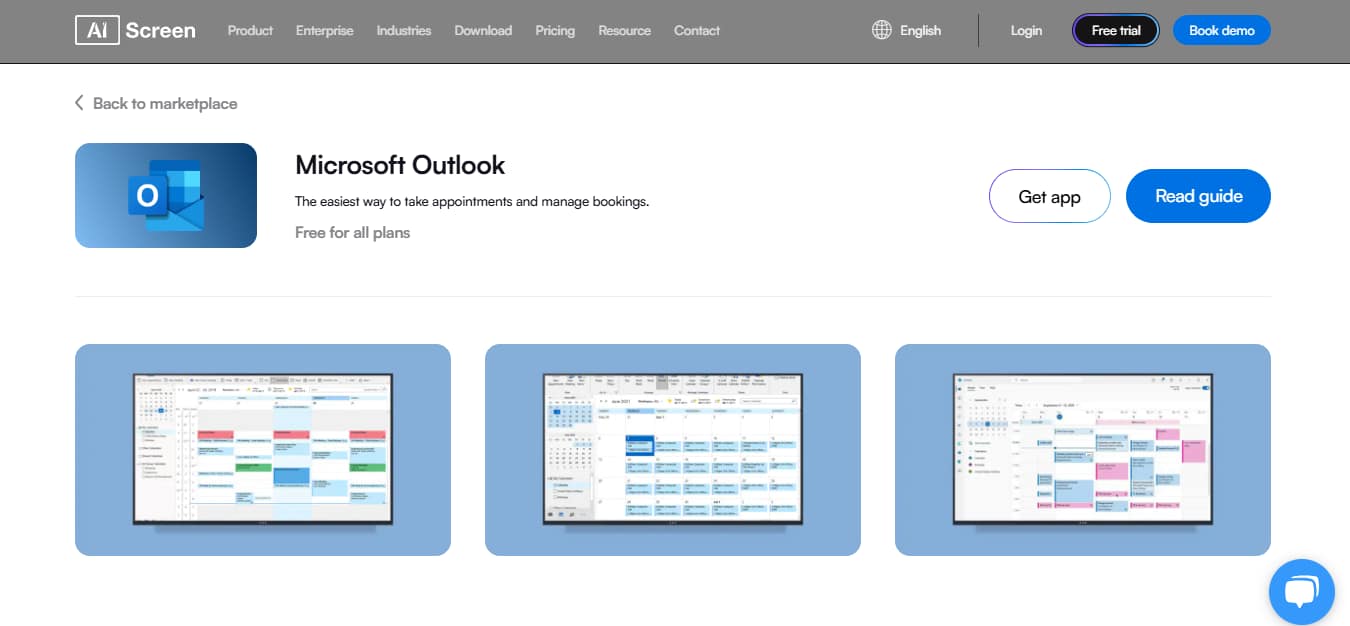The image size is (1350, 626).
Task: Click the AI Screen logo
Action: point(135,30)
